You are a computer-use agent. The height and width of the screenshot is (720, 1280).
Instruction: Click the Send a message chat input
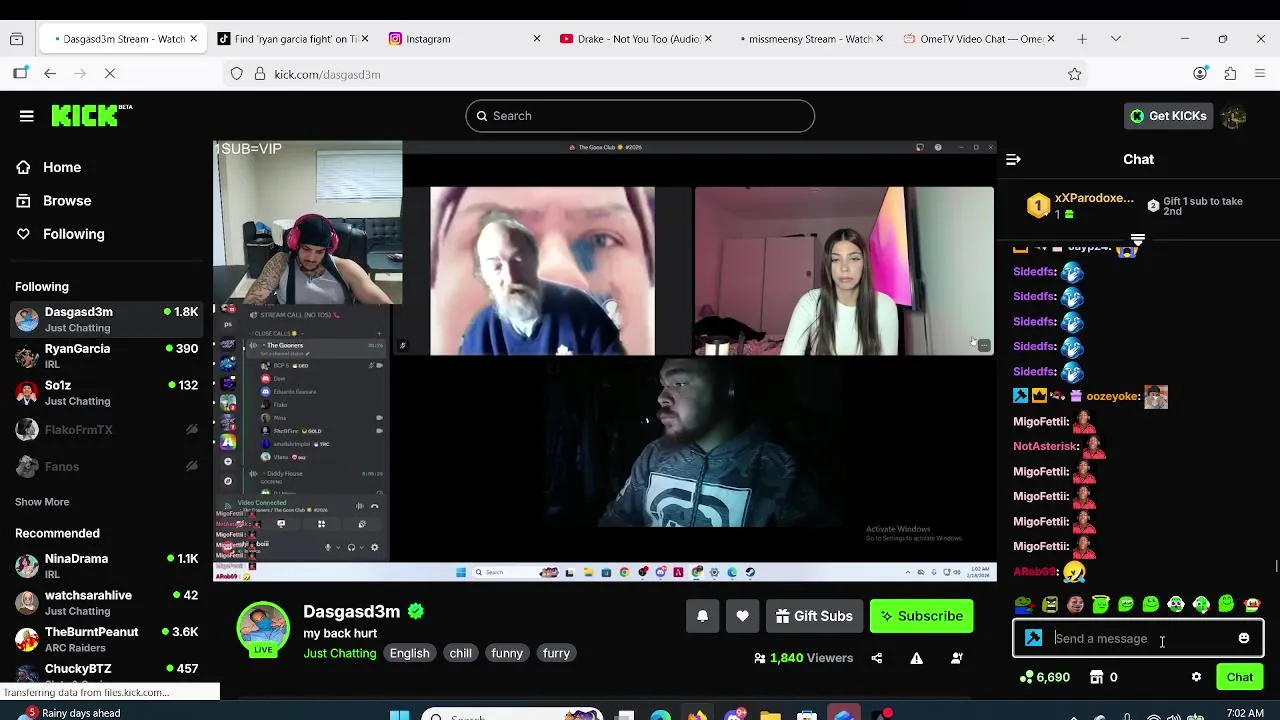[x=1140, y=638]
